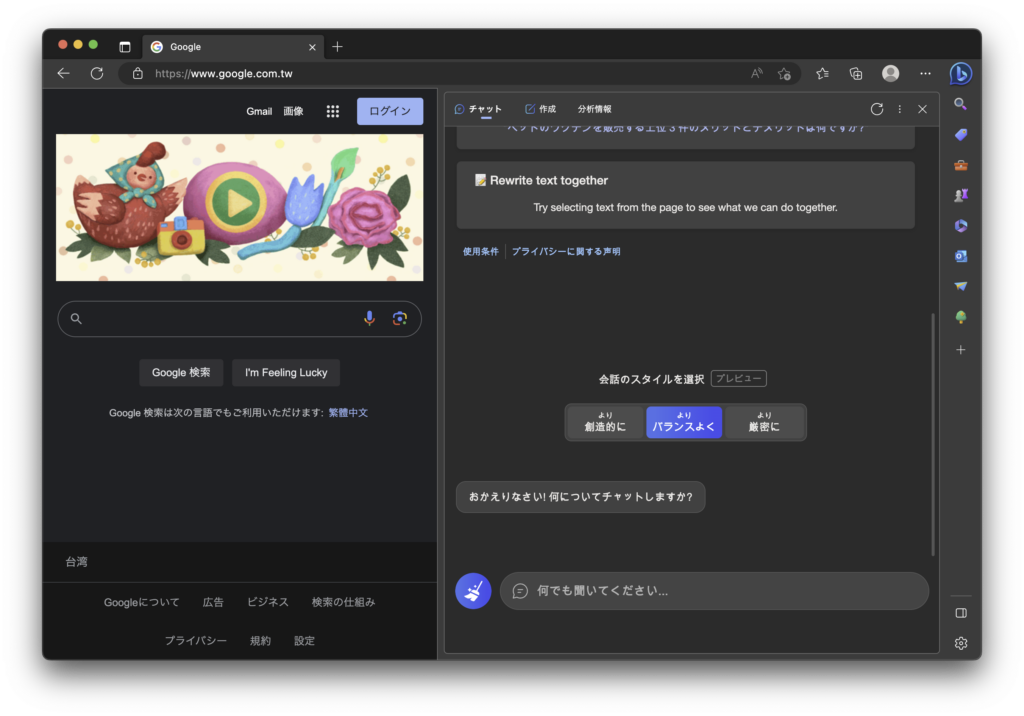
Task: Open the sidebar tree E-tree icon
Action: 960,317
